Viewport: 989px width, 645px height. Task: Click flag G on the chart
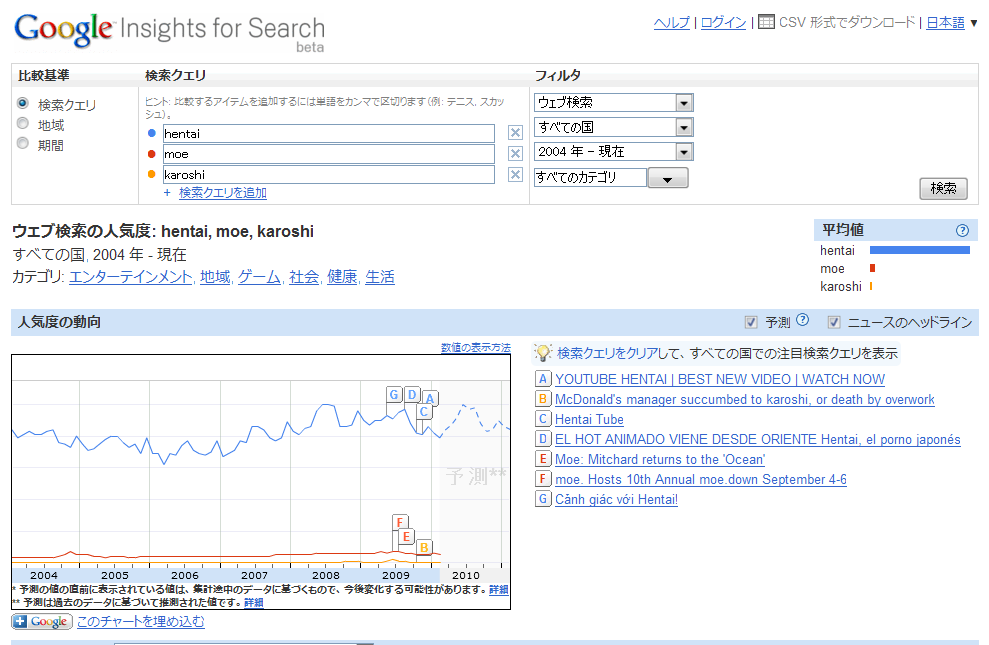click(394, 395)
